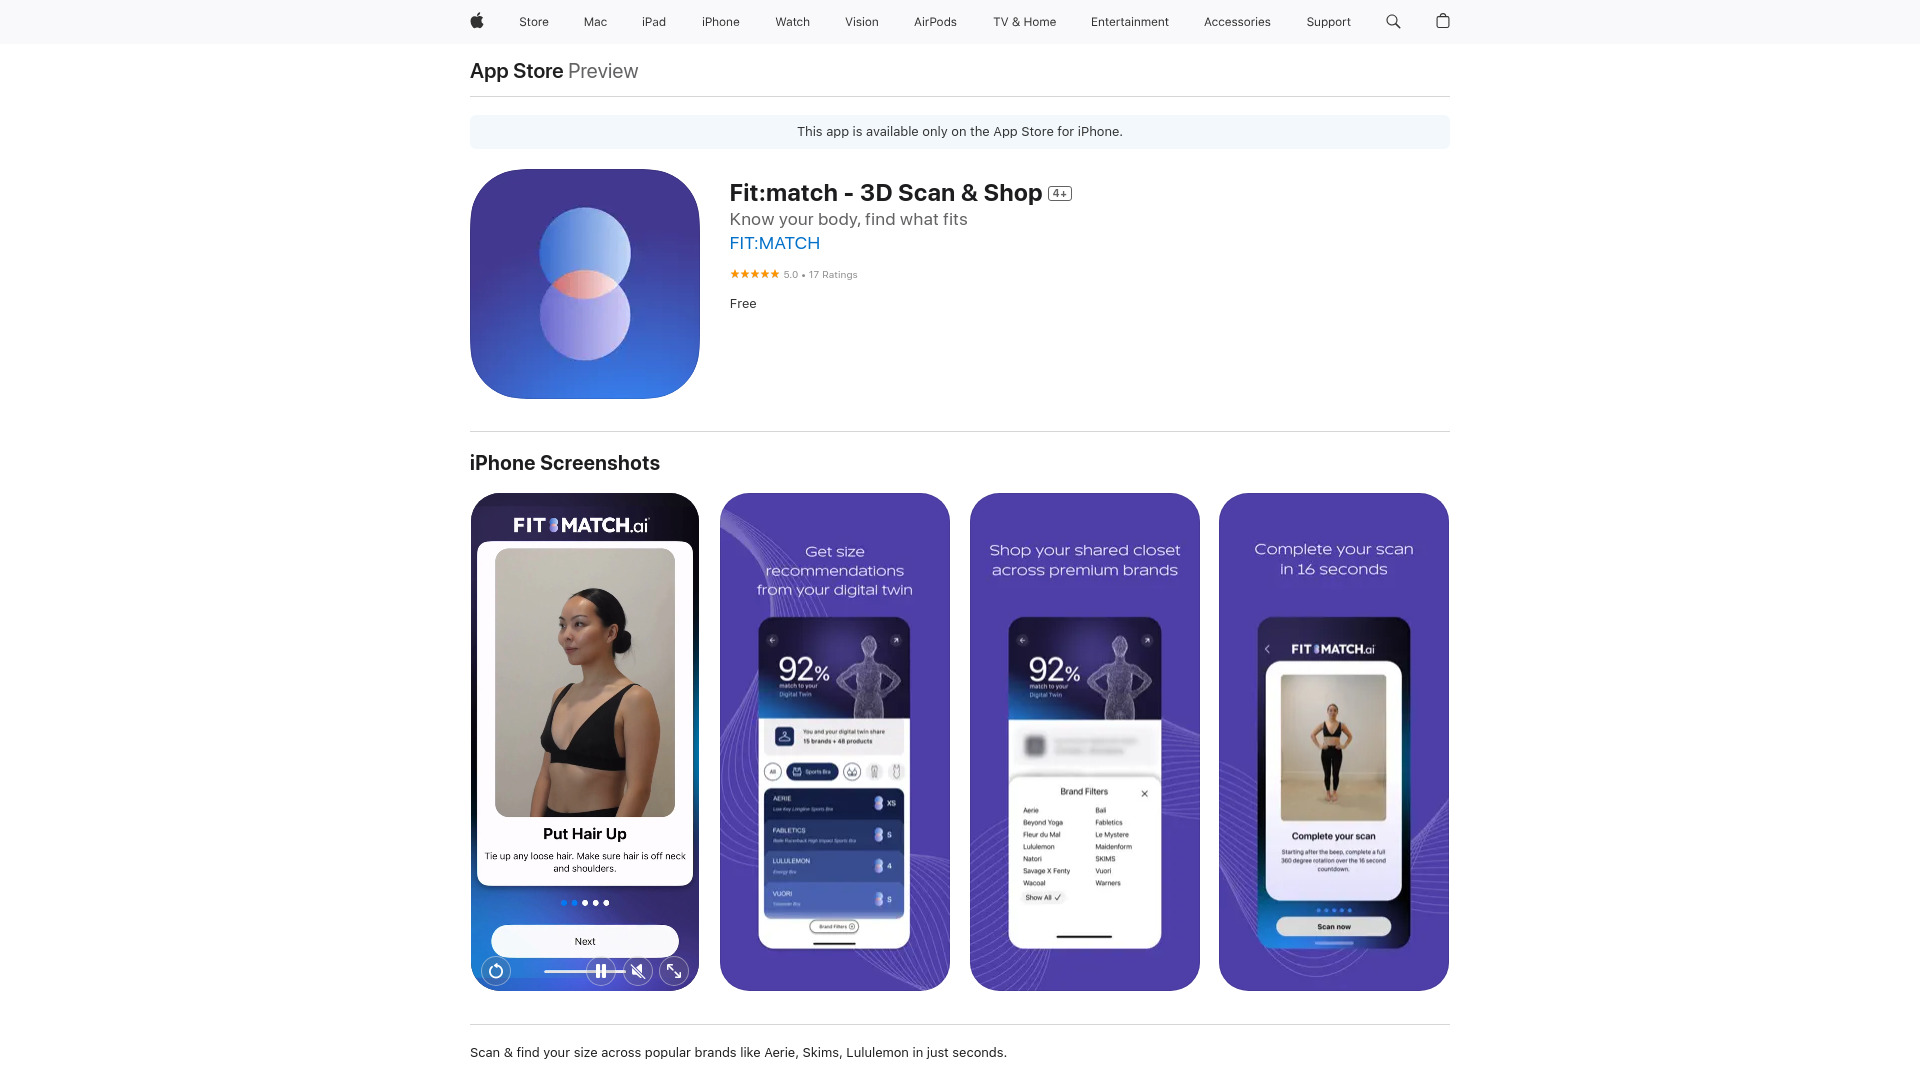Click the pause icon on screenshot player

coord(600,971)
